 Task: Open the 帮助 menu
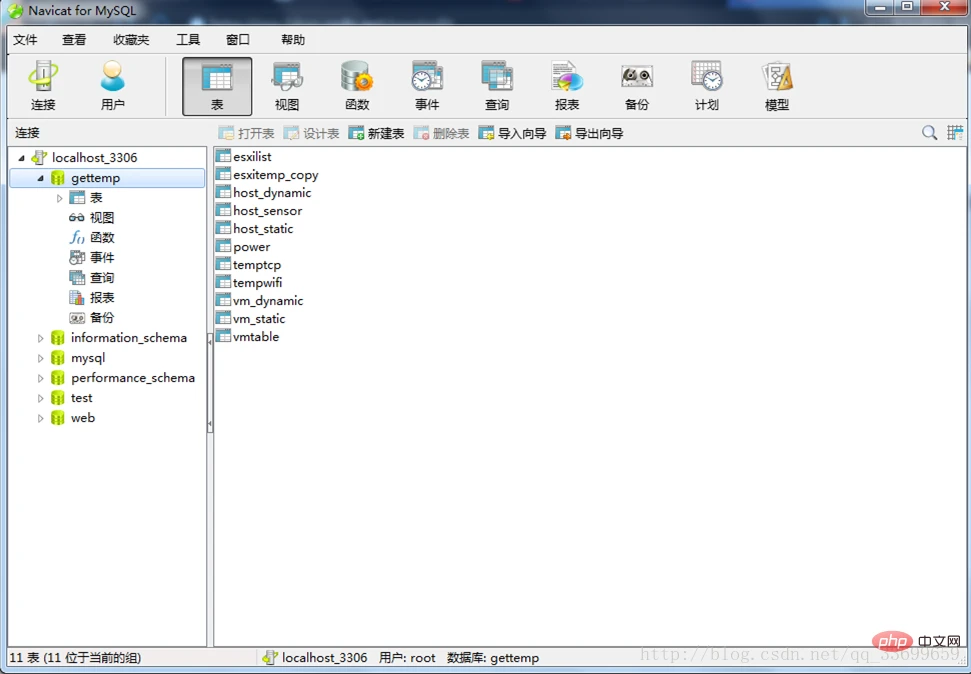click(x=293, y=40)
